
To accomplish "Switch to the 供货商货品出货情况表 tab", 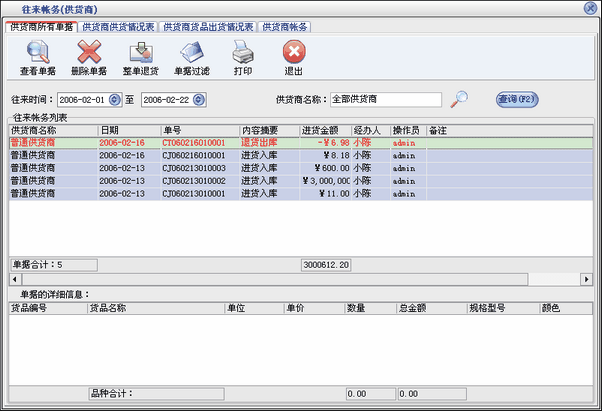I will (208, 27).
